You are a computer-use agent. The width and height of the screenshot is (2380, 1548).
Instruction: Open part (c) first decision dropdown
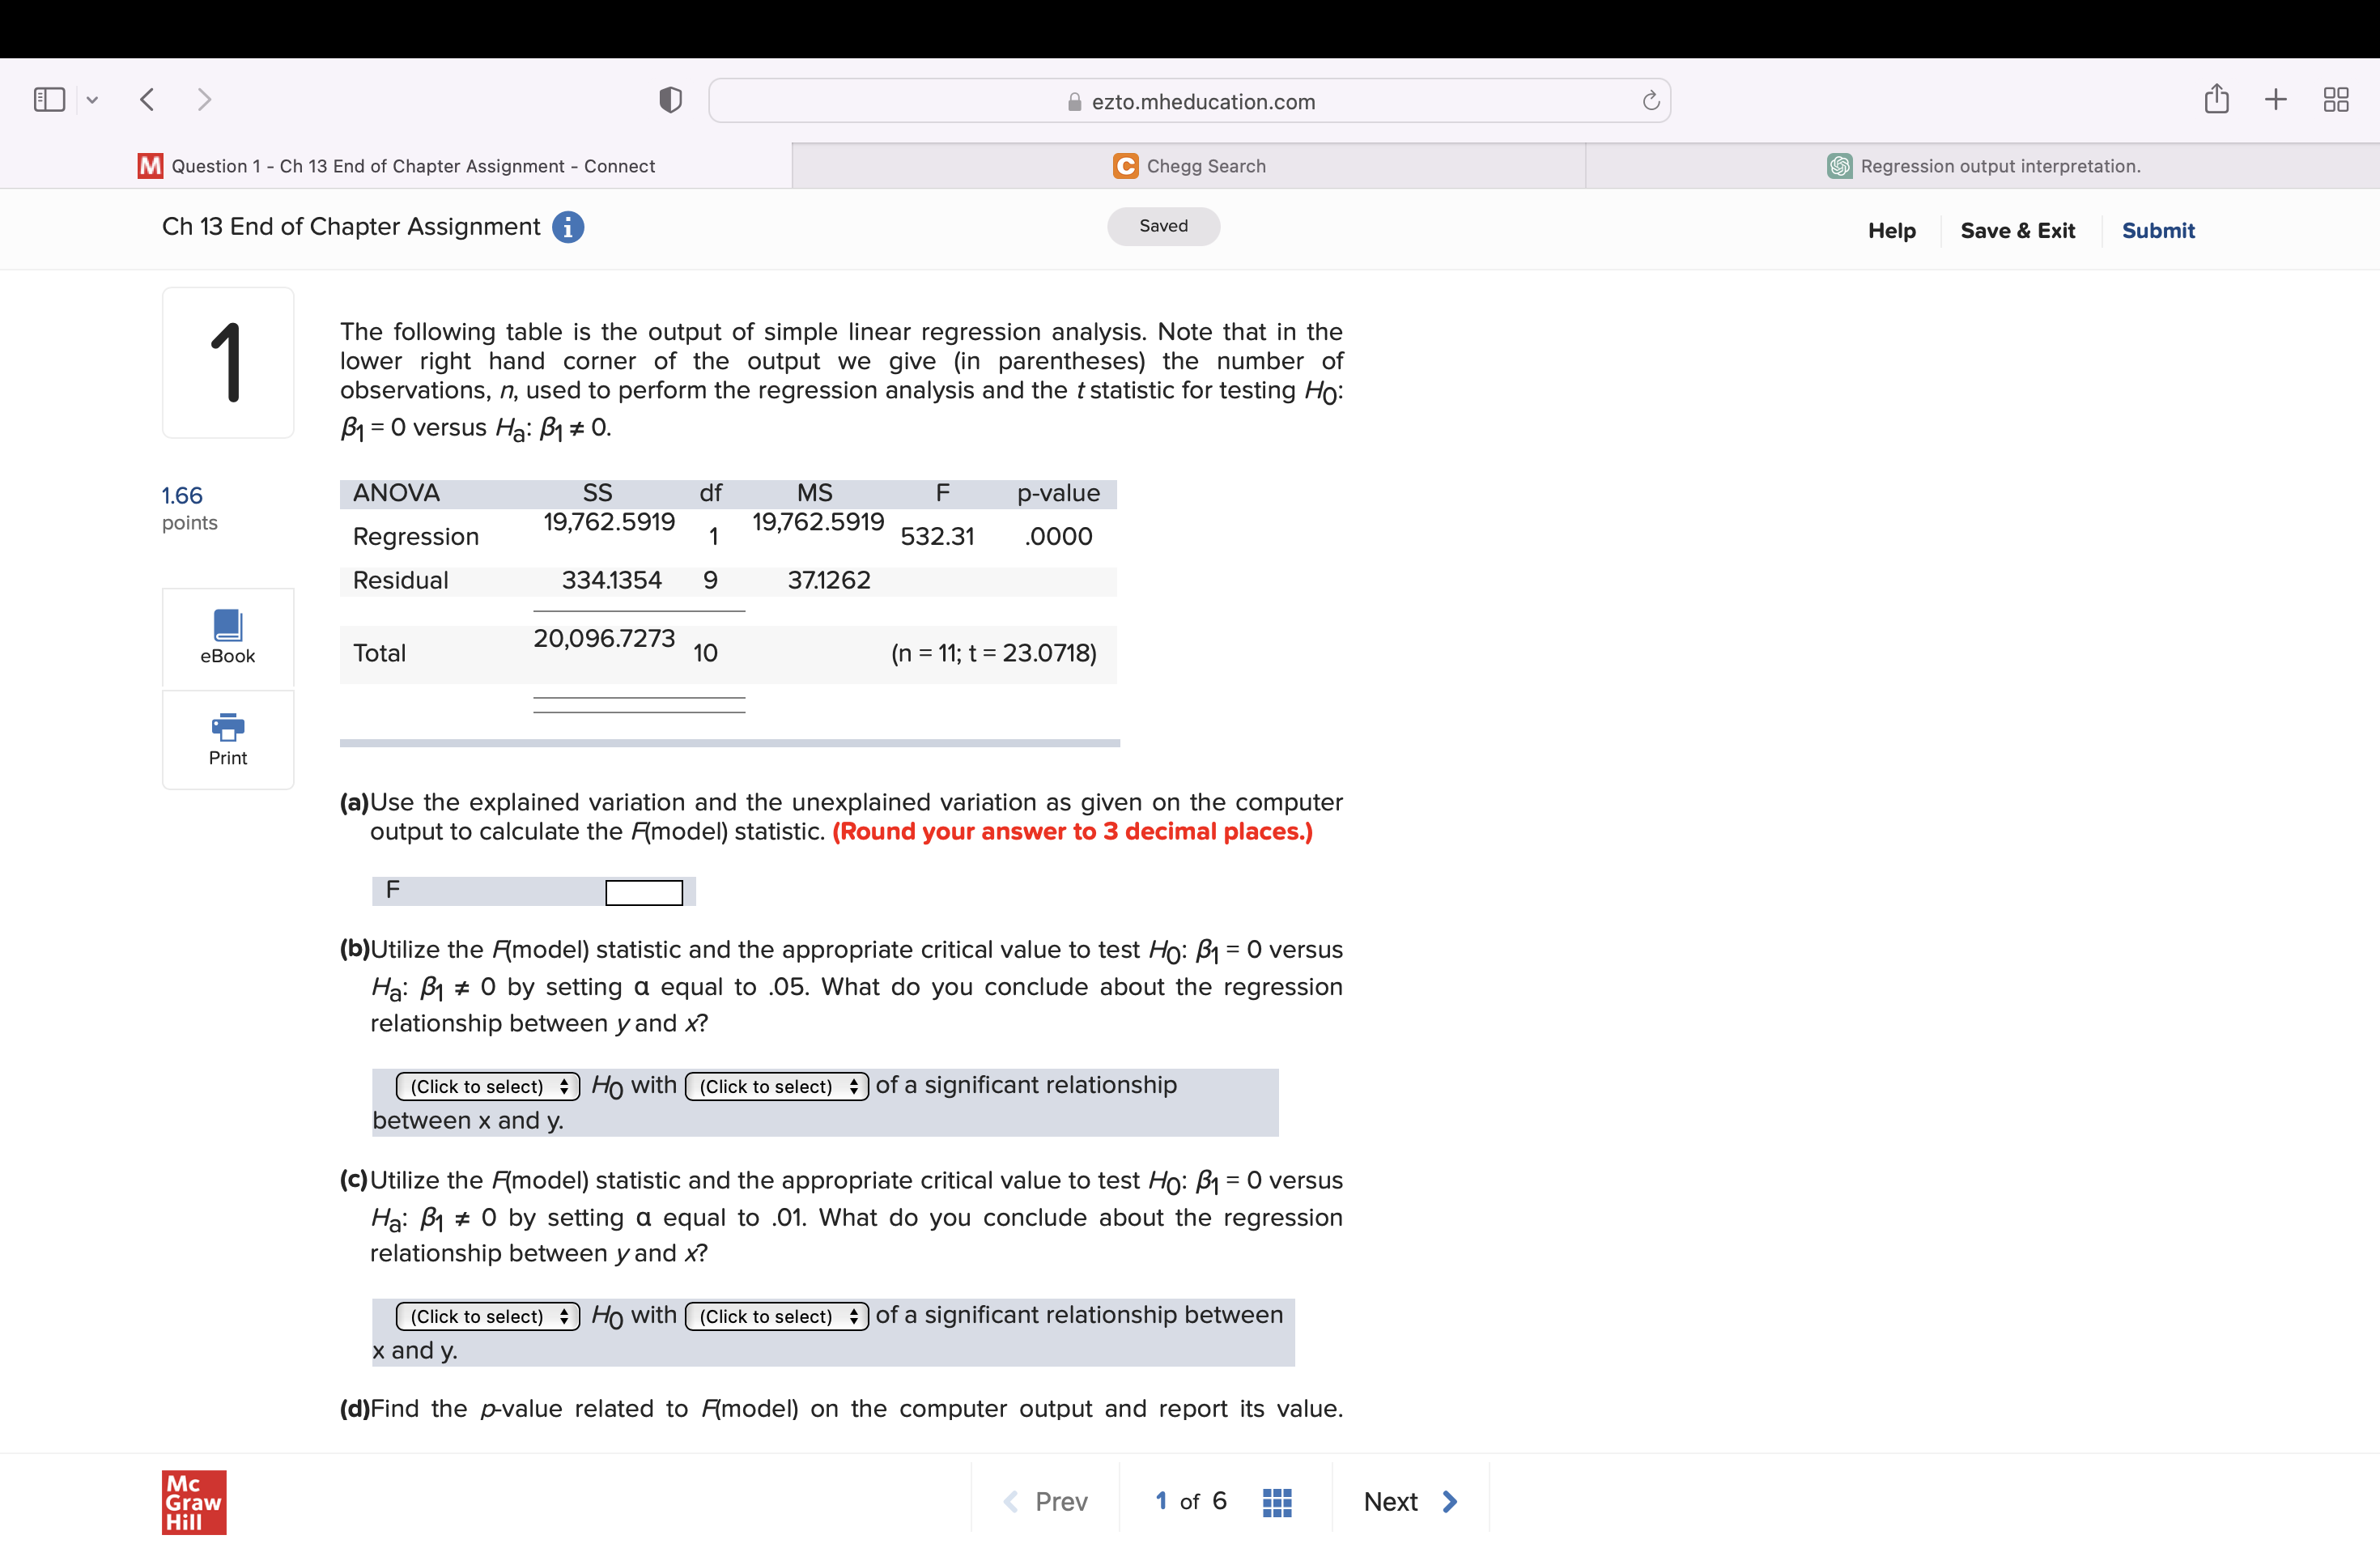pyautogui.click(x=487, y=1316)
